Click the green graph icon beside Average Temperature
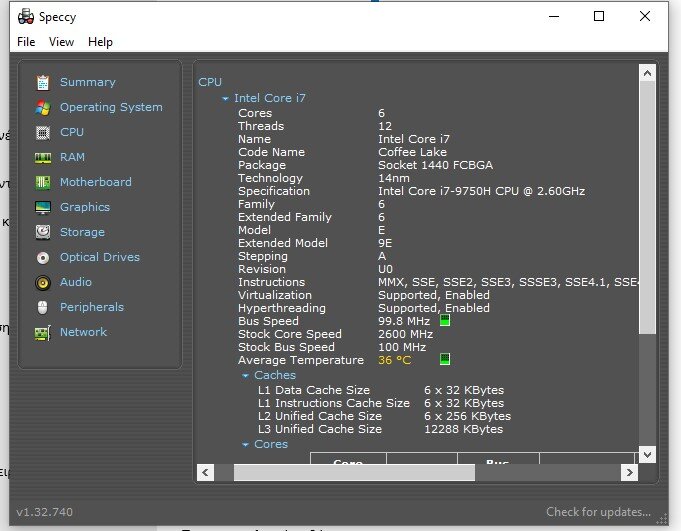This screenshot has height=531, width=681. [x=445, y=359]
